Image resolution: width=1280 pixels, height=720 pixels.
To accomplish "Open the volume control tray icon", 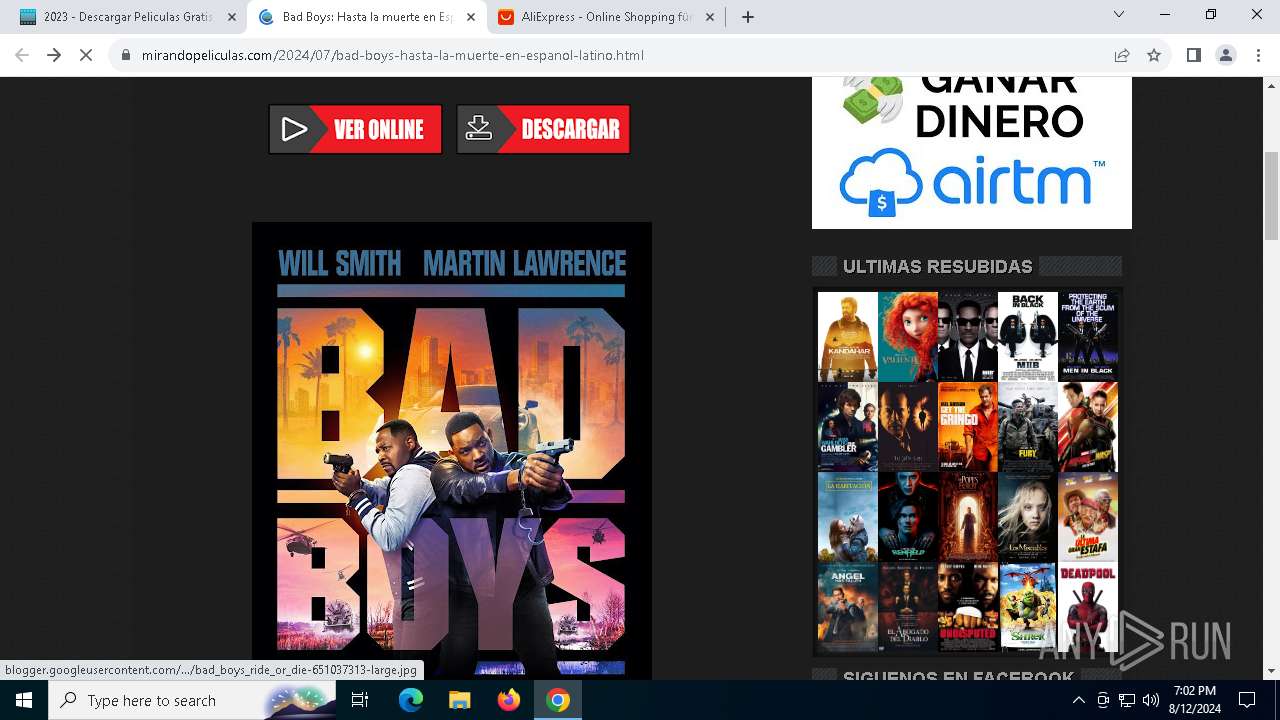I will click(1151, 700).
